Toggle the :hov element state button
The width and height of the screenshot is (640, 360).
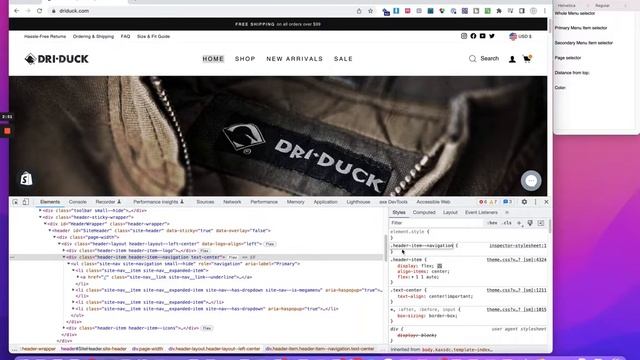(492, 223)
